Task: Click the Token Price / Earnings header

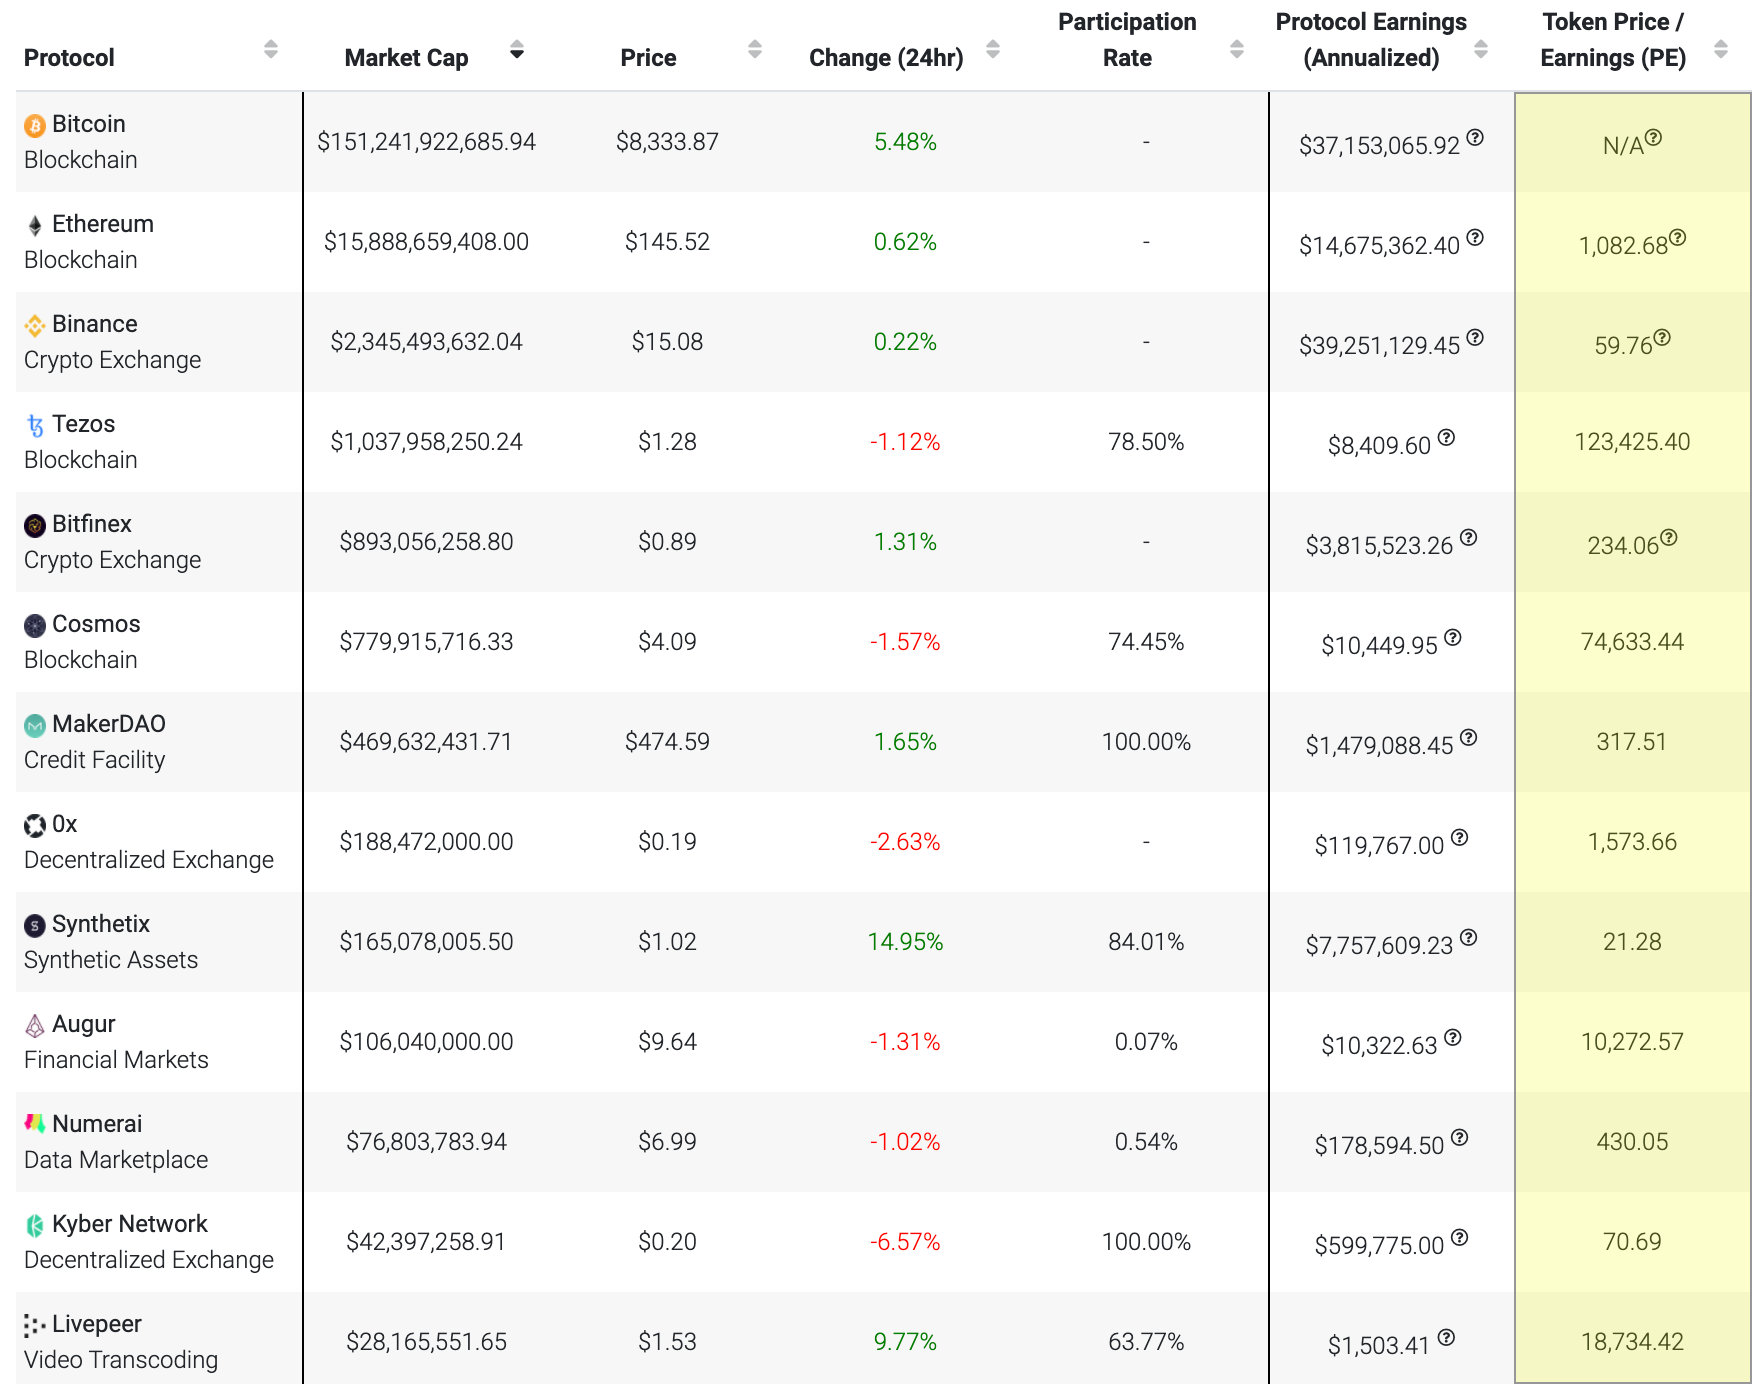Action: [x=1612, y=40]
